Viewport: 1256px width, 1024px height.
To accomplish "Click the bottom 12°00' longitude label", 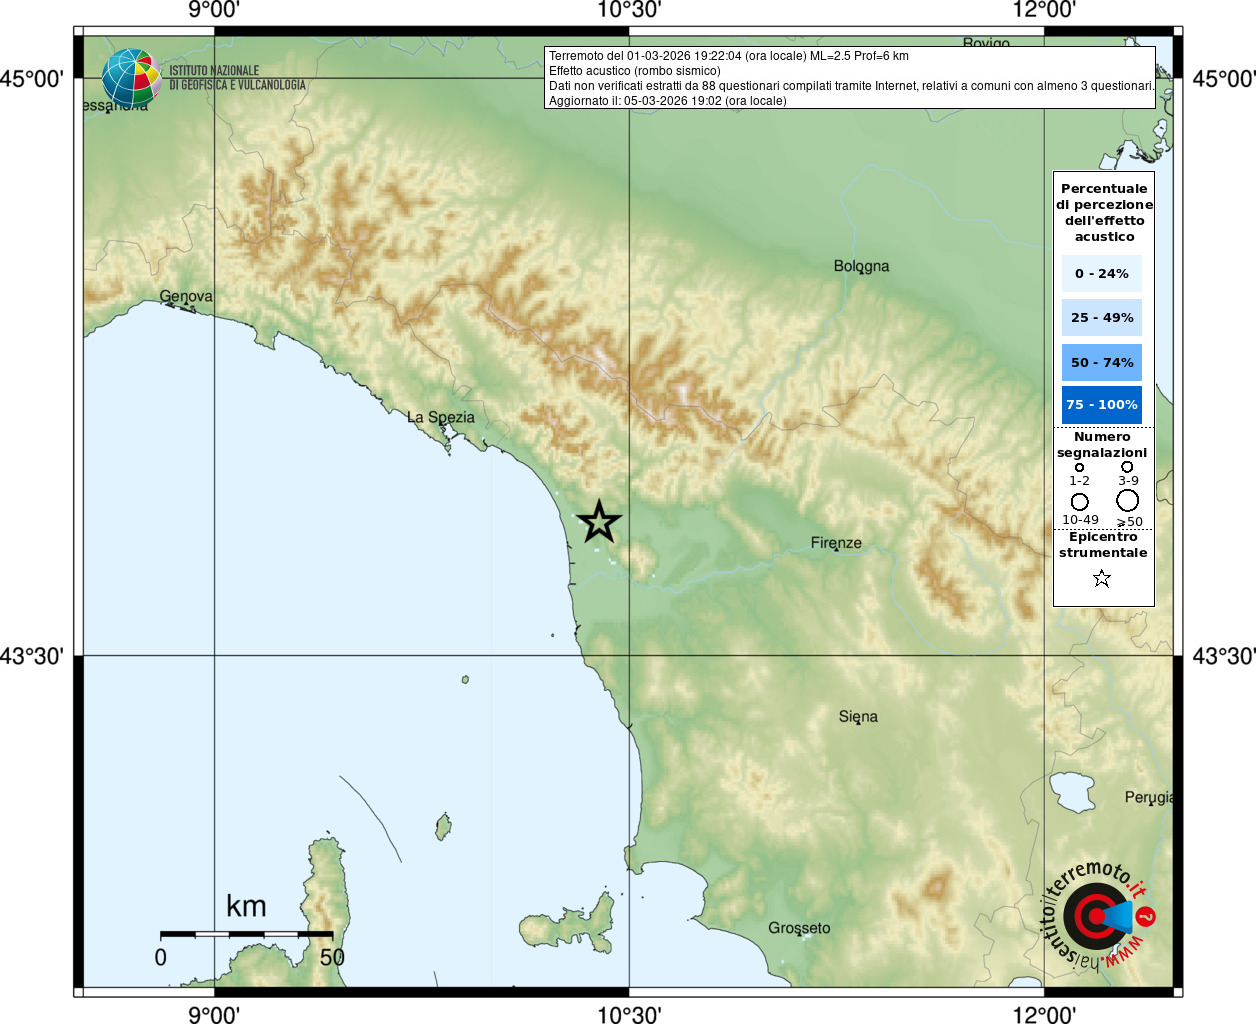I will (1044, 1015).
